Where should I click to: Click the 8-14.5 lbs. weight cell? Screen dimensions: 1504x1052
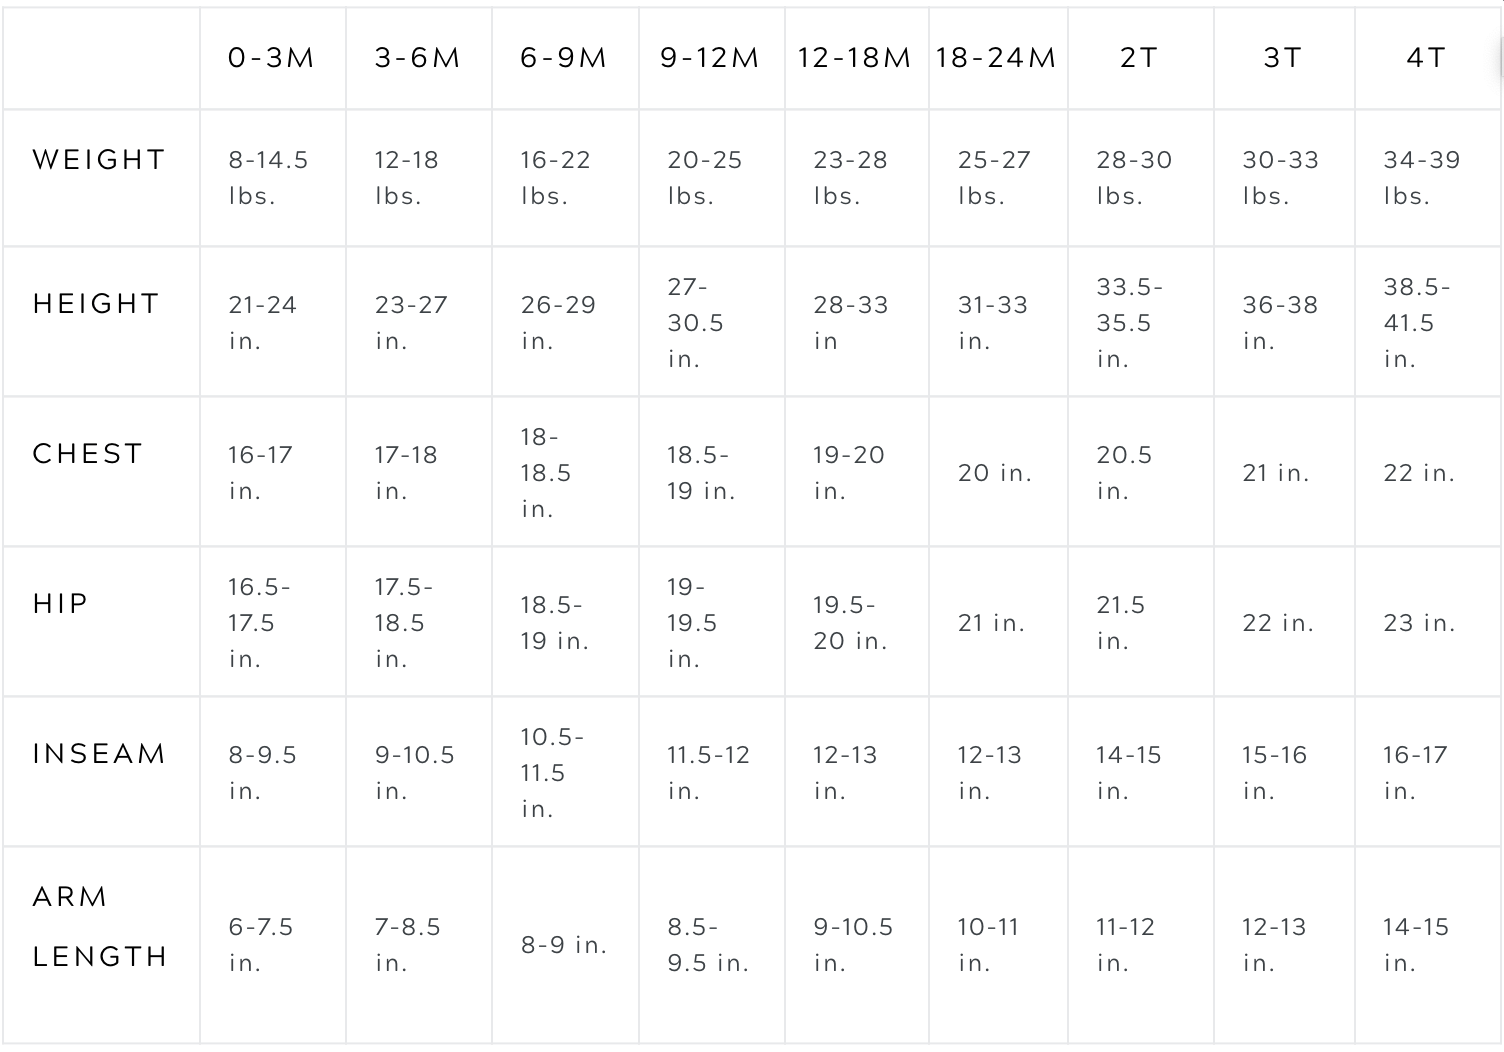(268, 178)
